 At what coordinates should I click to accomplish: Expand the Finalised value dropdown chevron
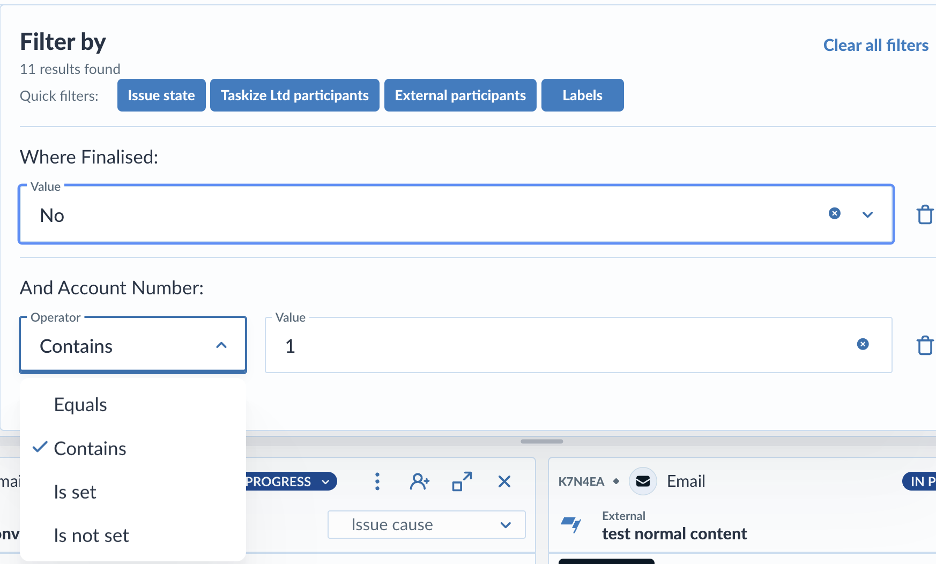point(867,214)
